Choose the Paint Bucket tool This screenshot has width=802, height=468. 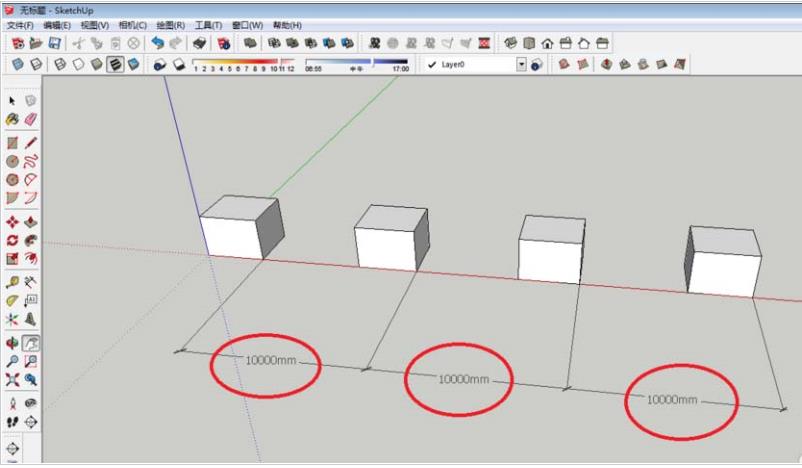(12, 120)
